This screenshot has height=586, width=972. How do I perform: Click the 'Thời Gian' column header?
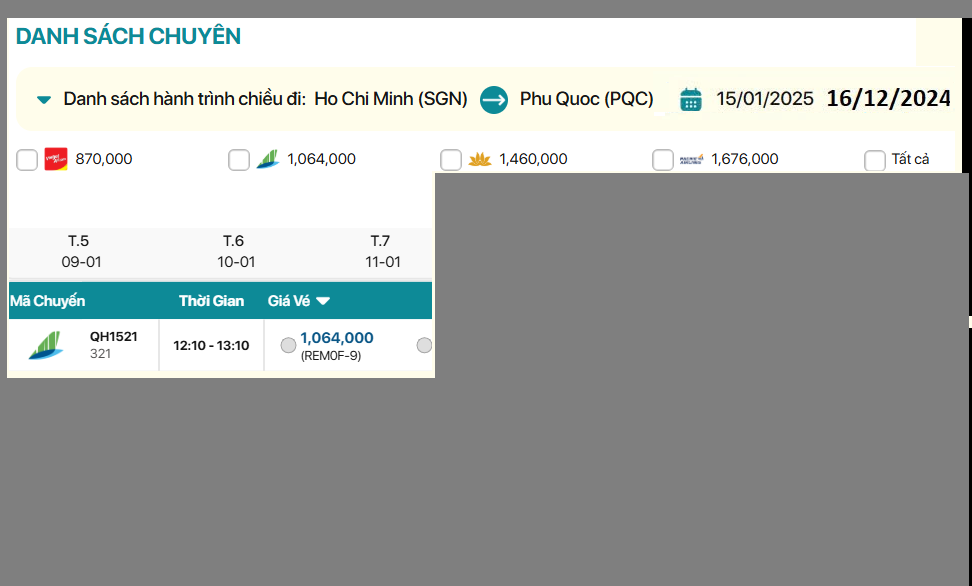point(211,301)
